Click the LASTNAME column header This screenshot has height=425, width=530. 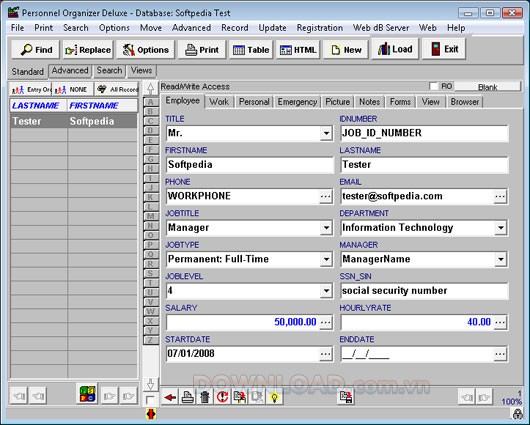tap(38, 105)
